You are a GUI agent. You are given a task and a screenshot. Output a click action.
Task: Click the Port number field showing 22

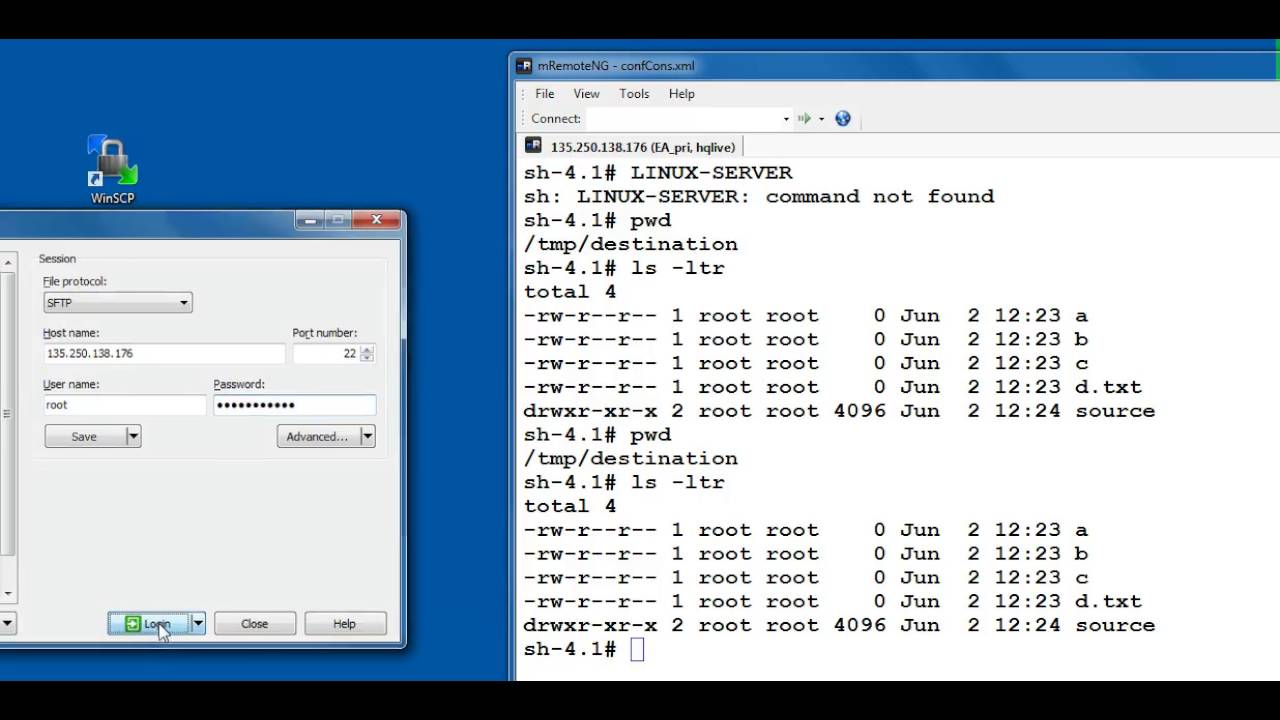click(x=327, y=353)
